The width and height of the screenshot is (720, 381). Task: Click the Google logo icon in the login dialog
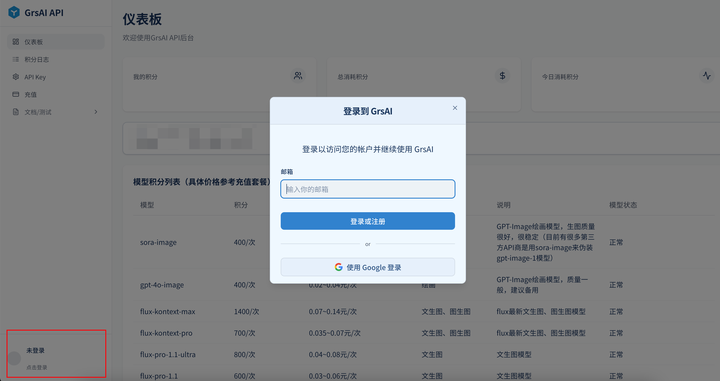(x=338, y=267)
